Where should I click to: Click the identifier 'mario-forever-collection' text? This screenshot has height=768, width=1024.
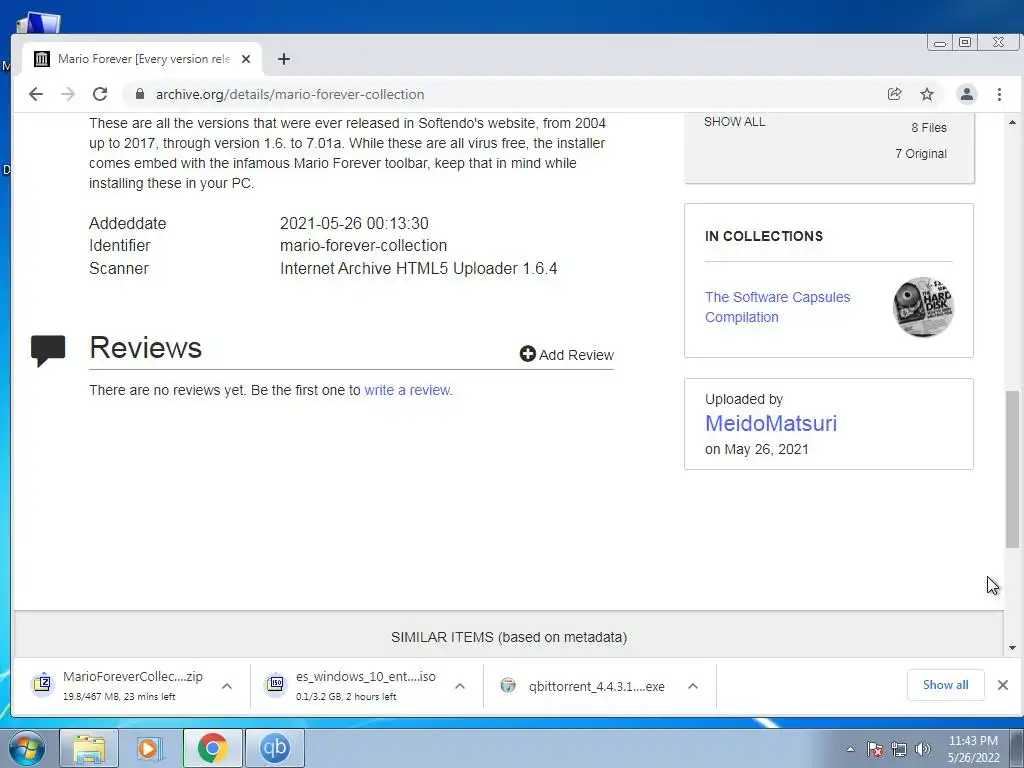coord(363,246)
